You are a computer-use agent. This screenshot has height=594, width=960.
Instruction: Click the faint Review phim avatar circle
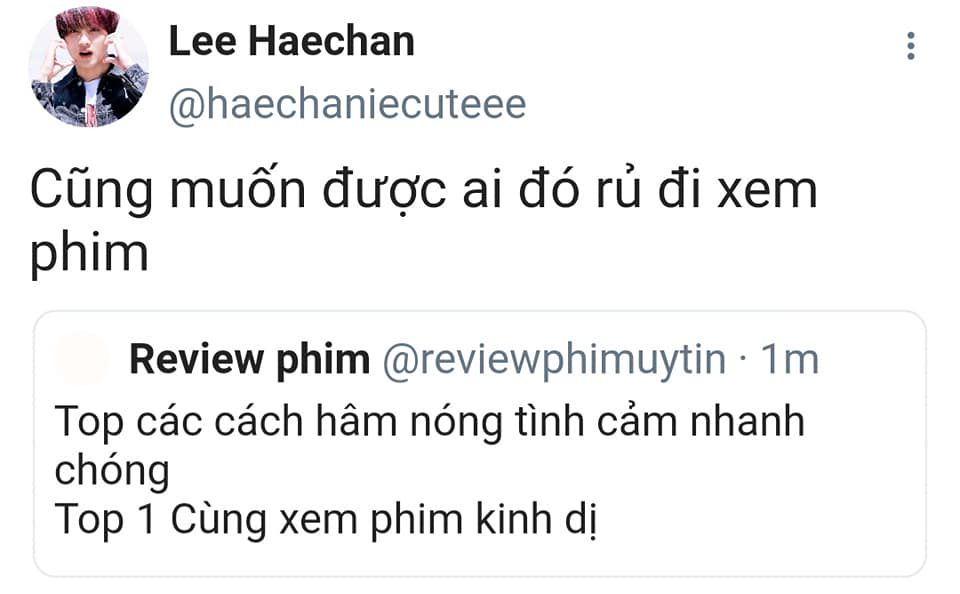pyautogui.click(x=82, y=359)
